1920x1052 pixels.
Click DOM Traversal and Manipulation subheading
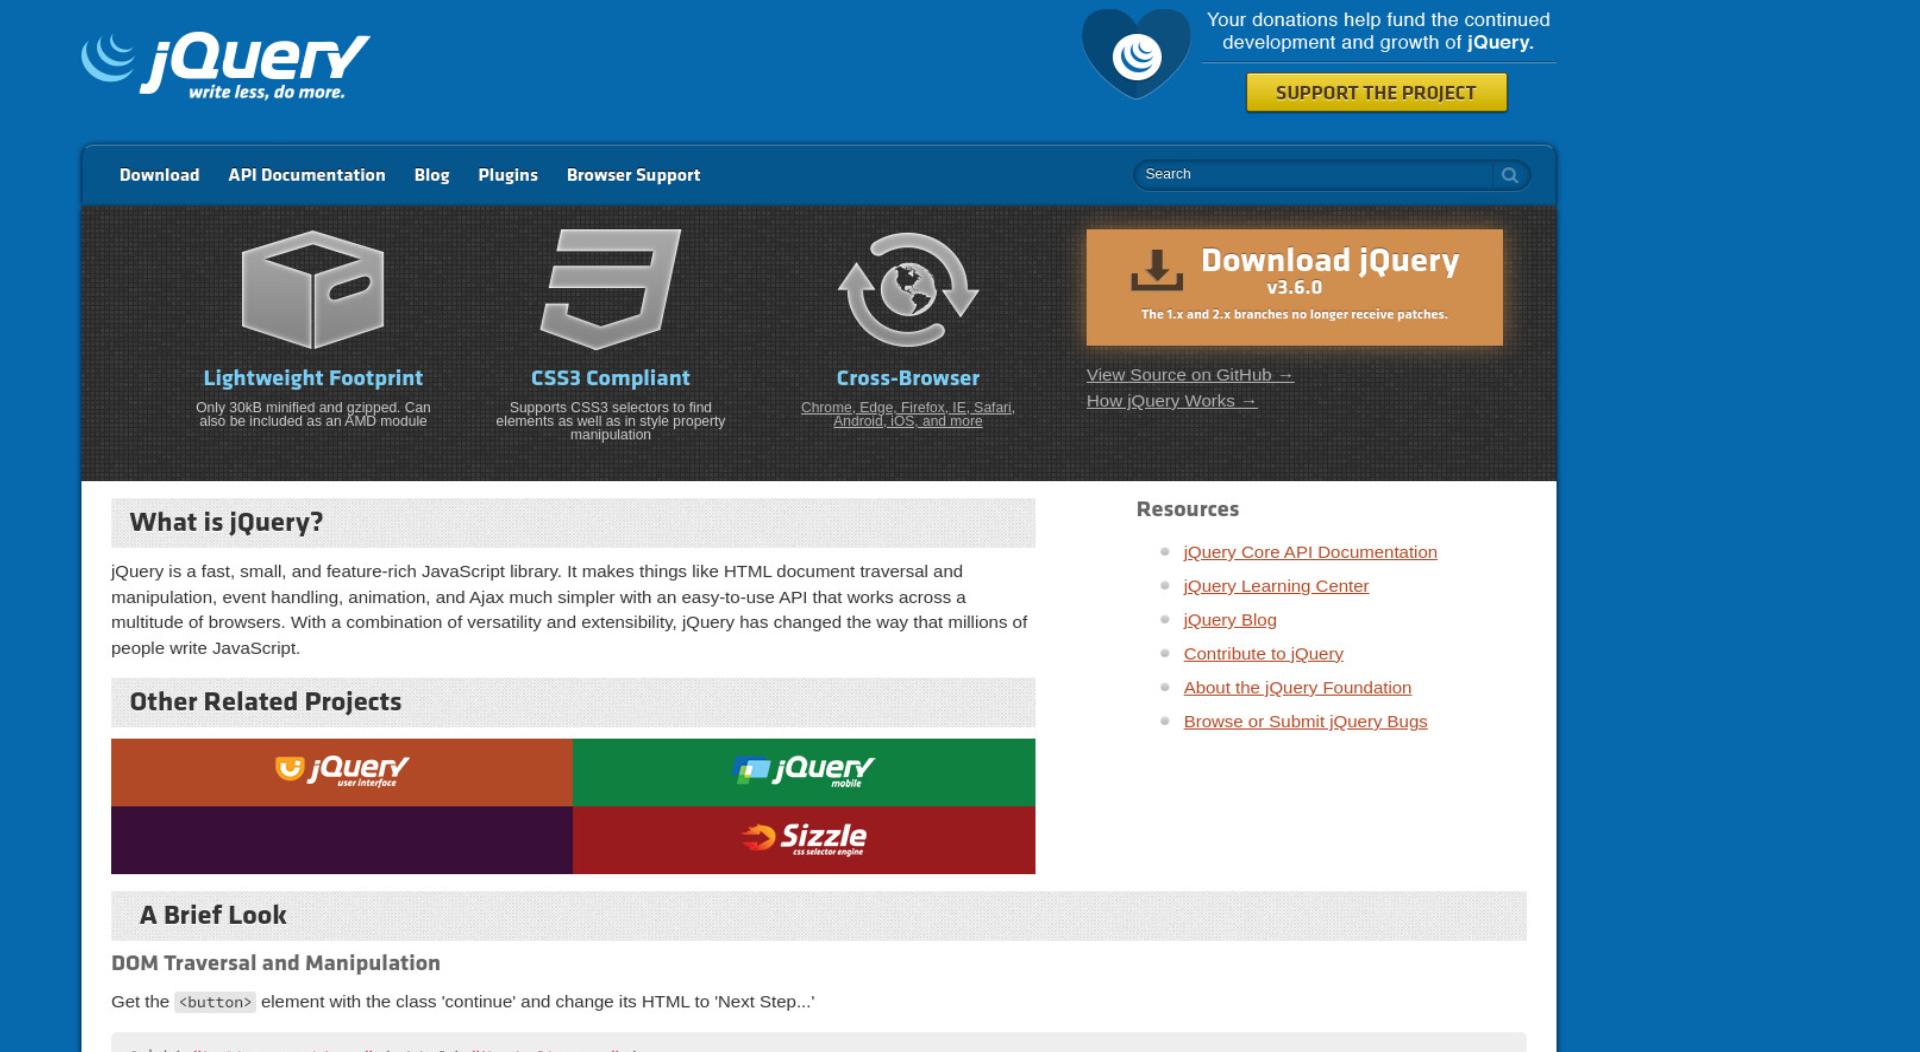(275, 963)
